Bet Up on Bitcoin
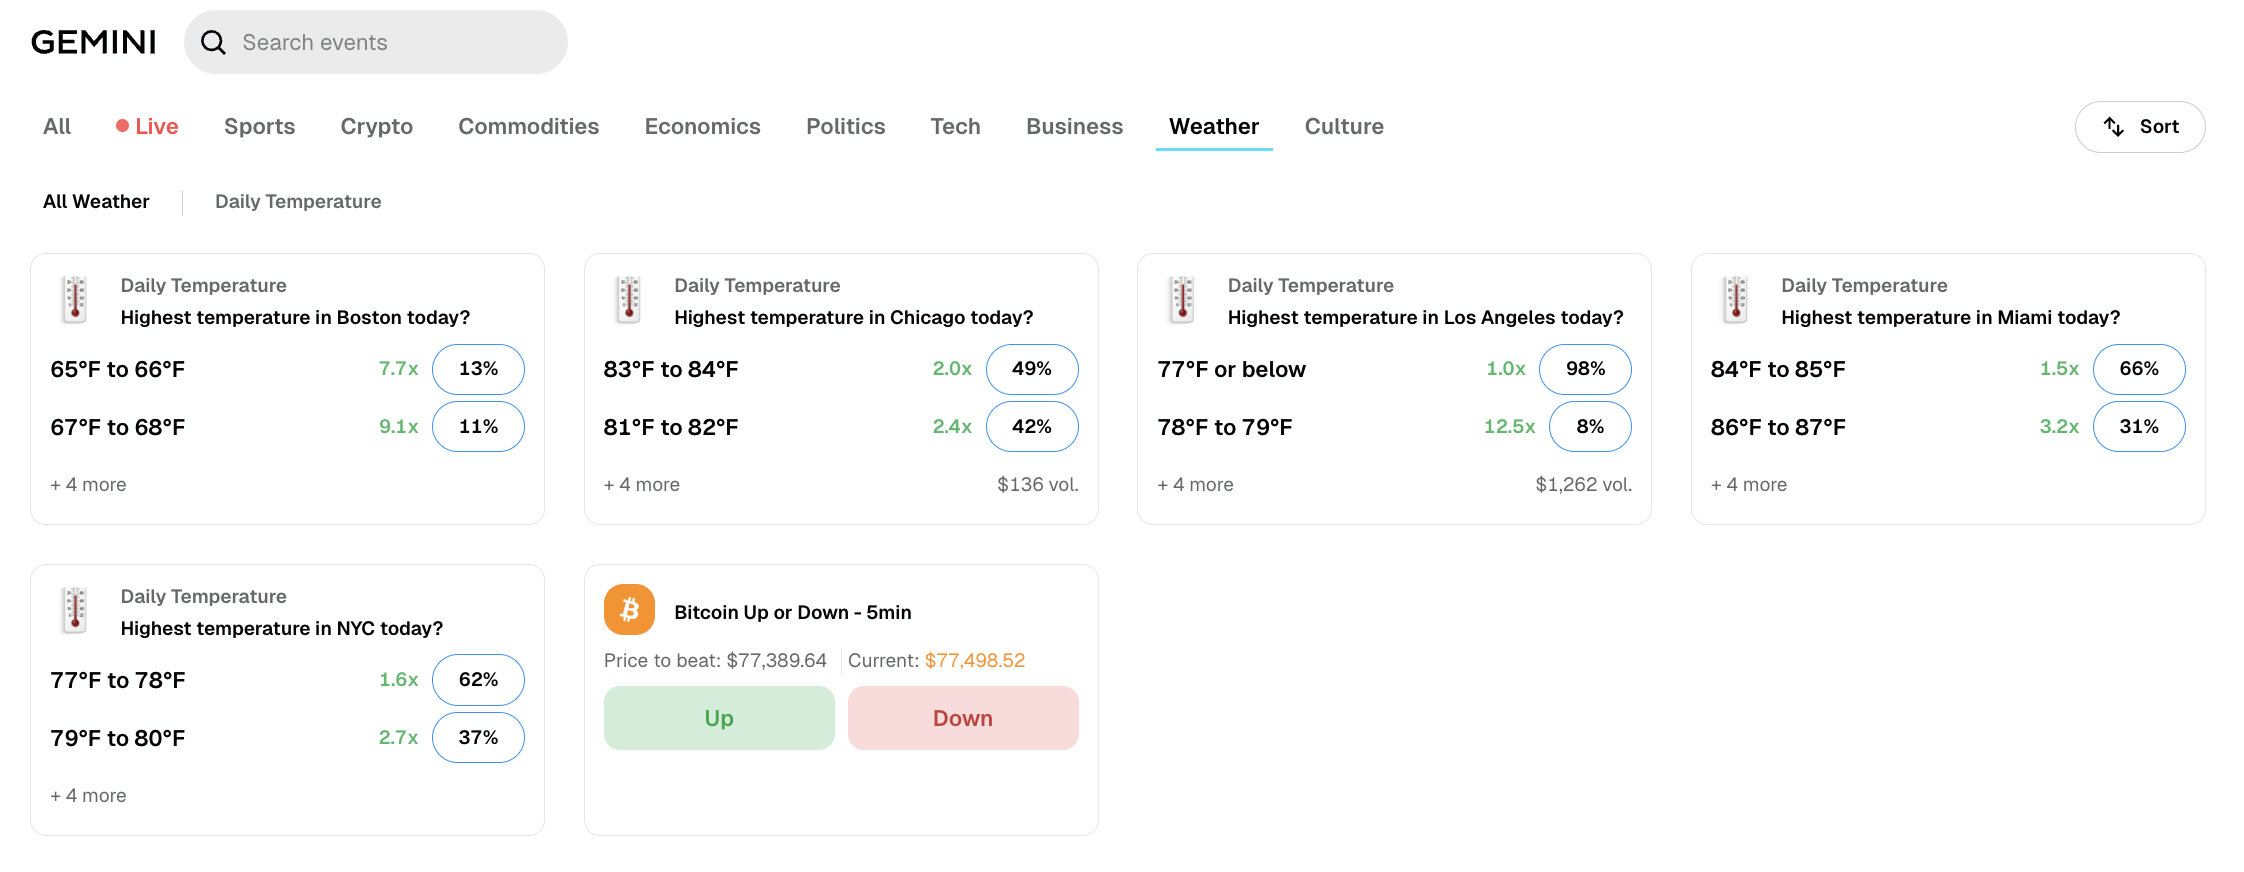 click(x=719, y=718)
